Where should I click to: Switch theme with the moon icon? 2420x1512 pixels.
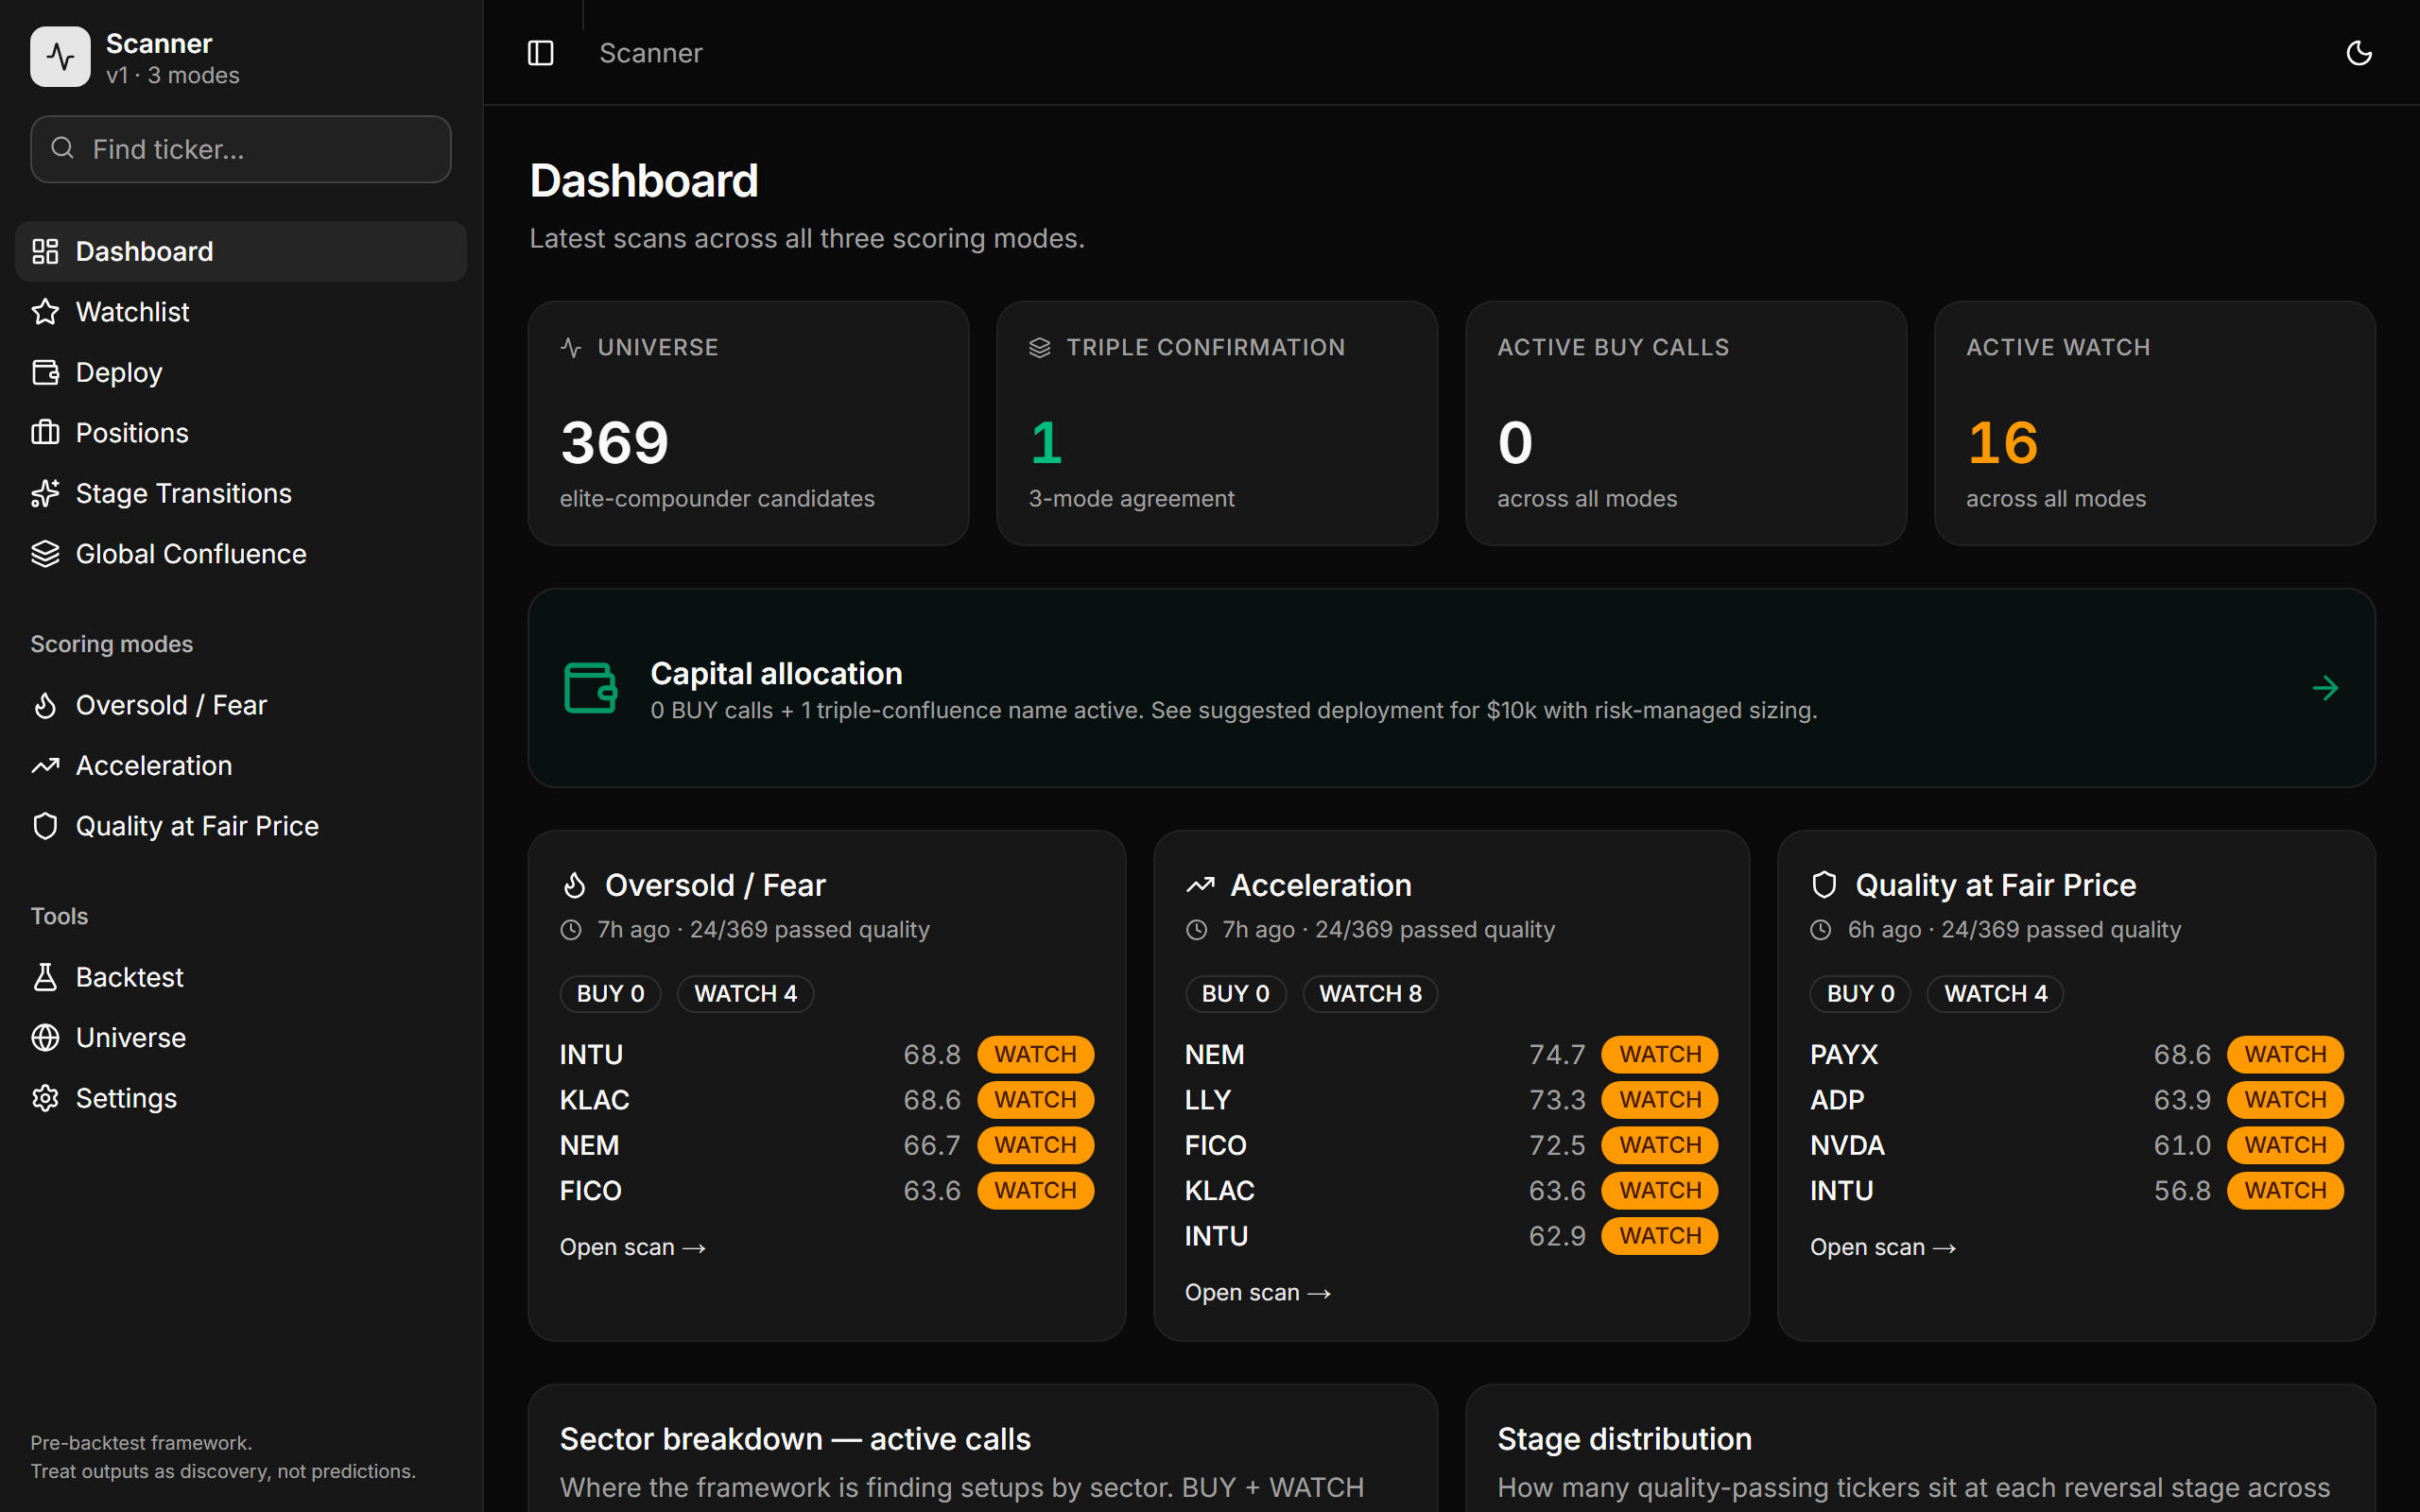[x=2359, y=53]
